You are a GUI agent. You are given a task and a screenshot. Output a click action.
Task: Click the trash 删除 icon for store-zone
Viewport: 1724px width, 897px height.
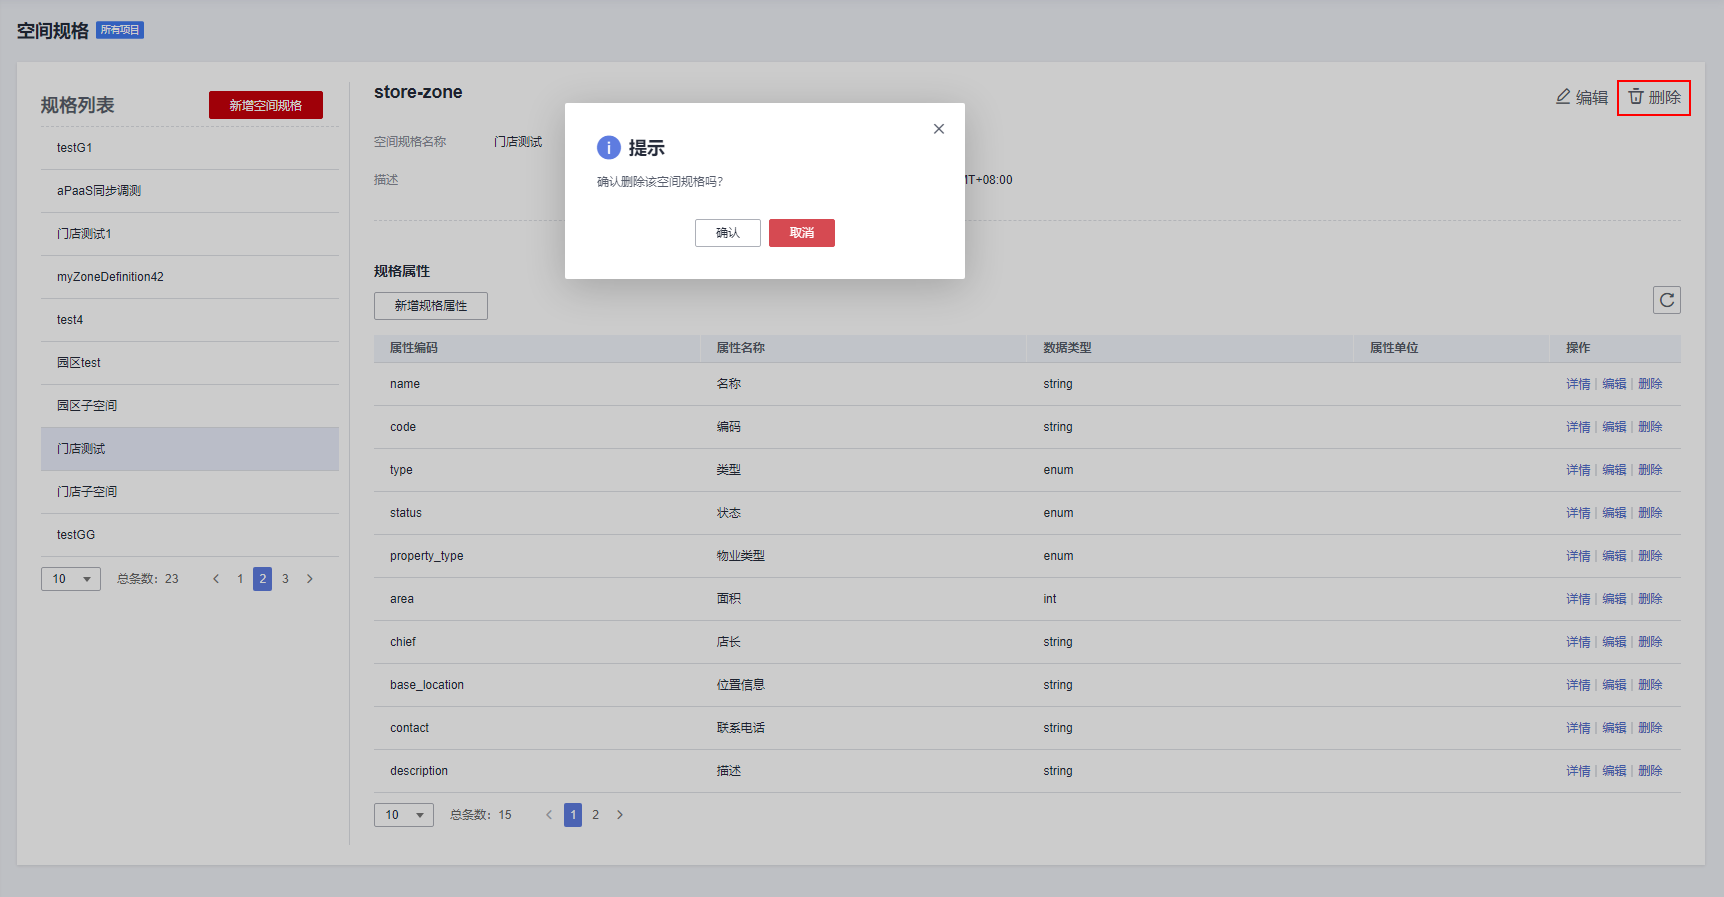tap(1637, 97)
